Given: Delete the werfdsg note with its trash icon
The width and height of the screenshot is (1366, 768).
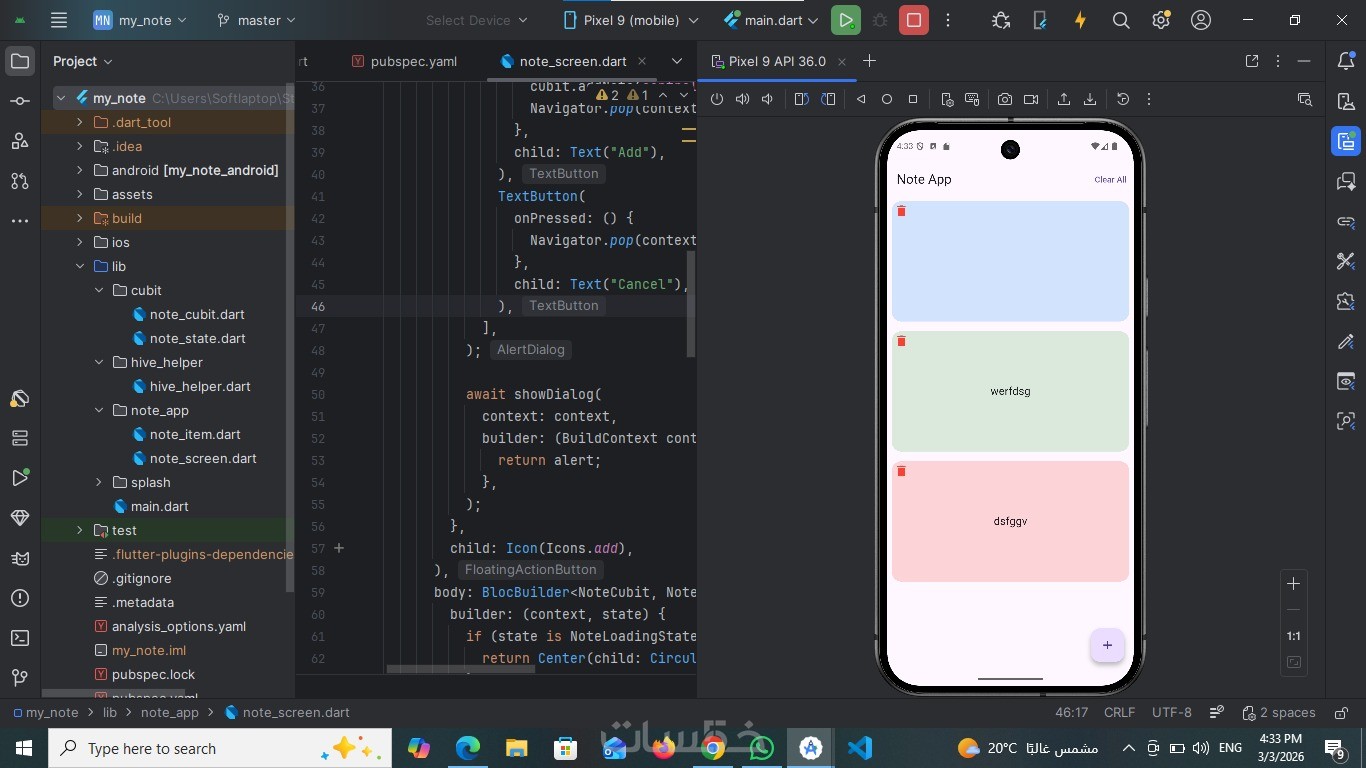Looking at the screenshot, I should click(x=901, y=341).
